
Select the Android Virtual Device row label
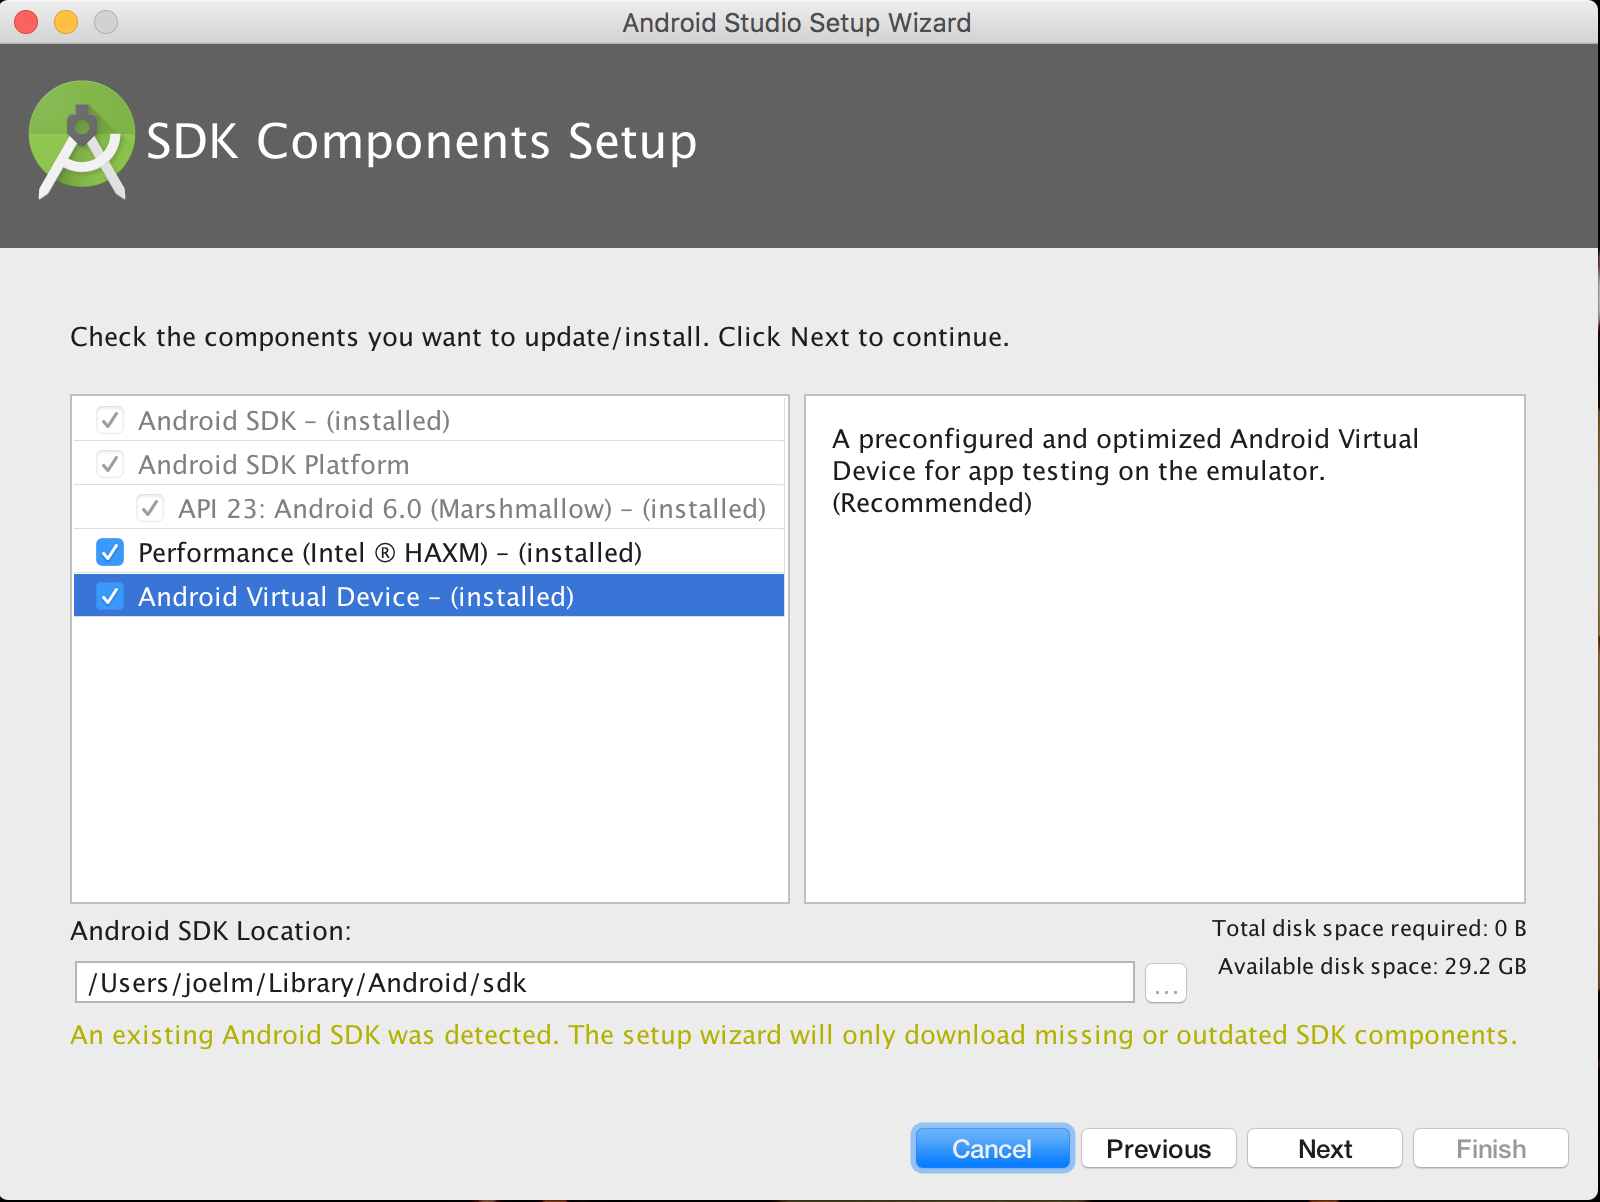pos(355,597)
